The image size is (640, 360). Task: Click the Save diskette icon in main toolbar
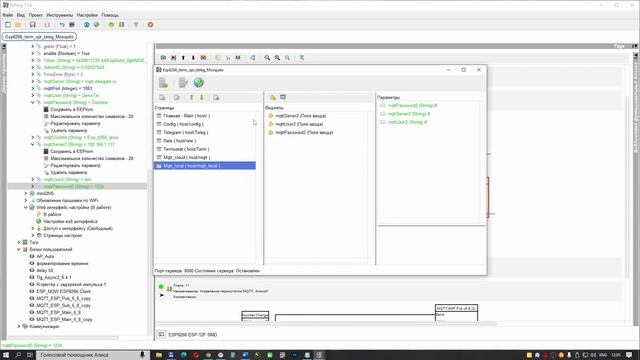(33, 25)
